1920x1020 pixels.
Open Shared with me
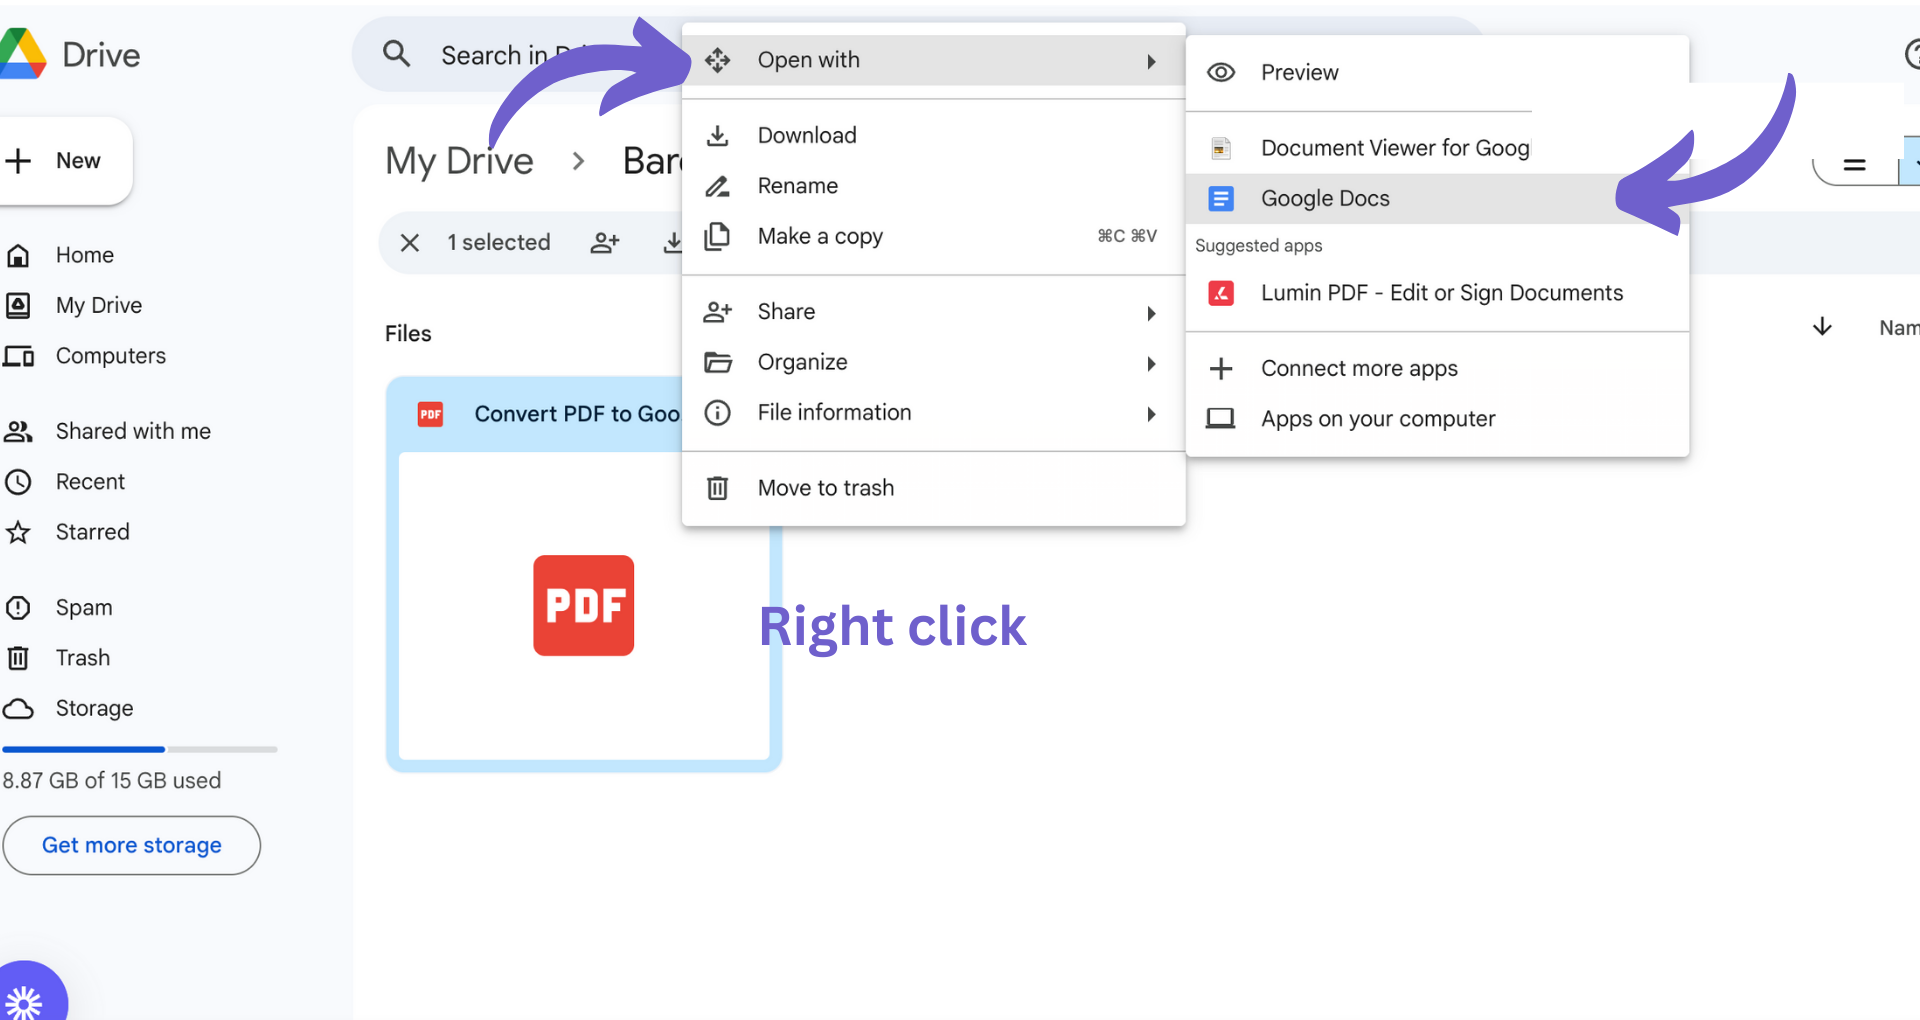click(132, 431)
